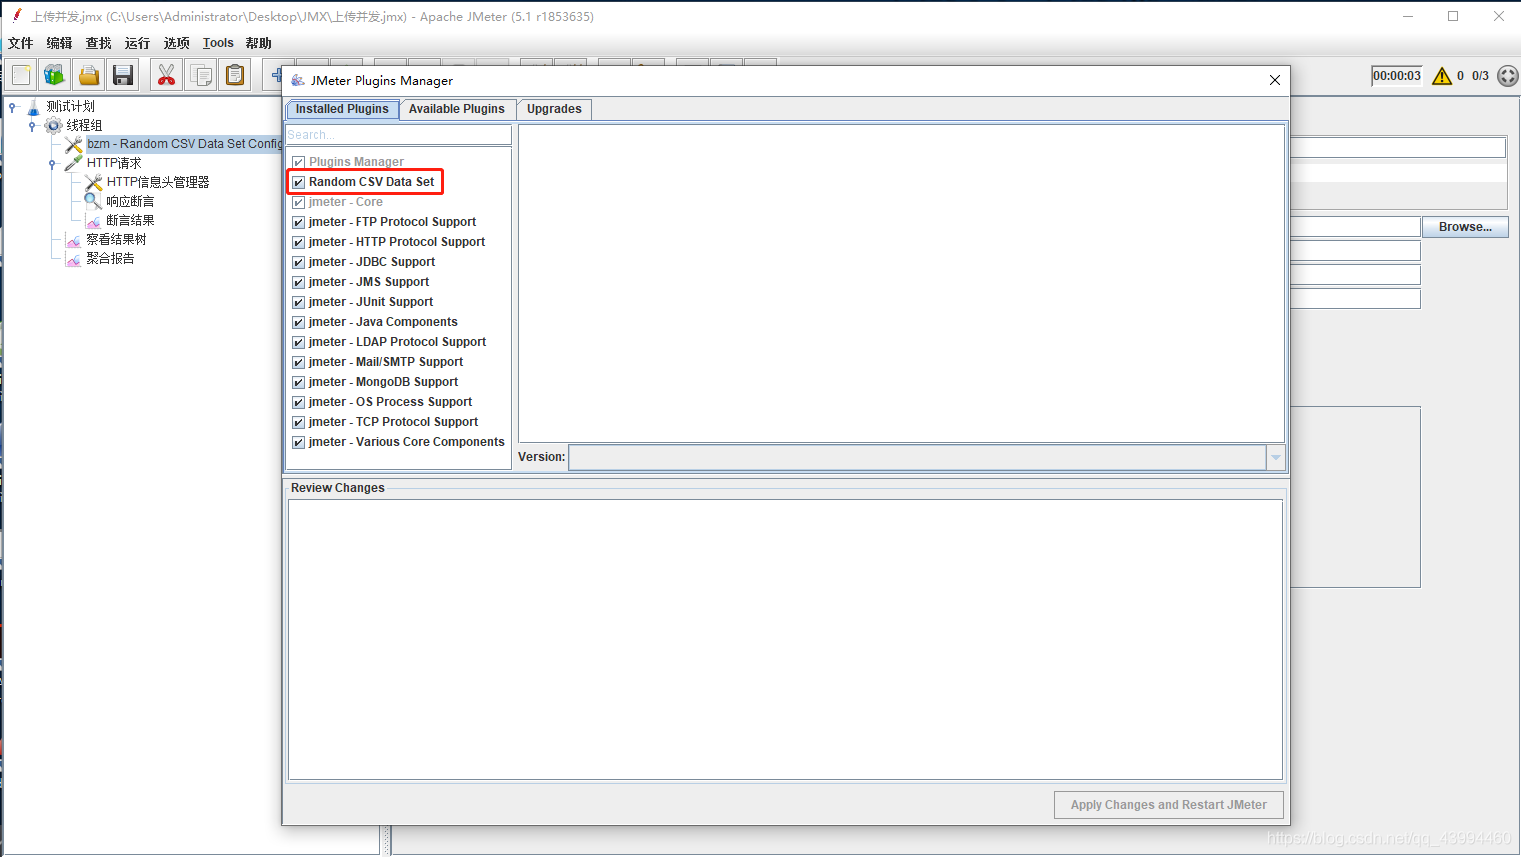The width and height of the screenshot is (1521, 857).
Task: Select the 测试计划 flask icon
Action: click(x=33, y=107)
